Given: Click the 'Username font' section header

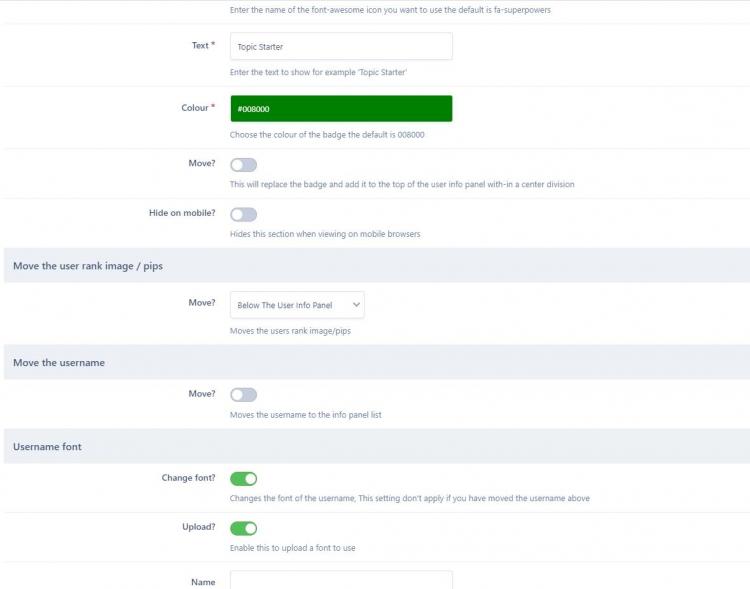Looking at the screenshot, I should (x=47, y=447).
